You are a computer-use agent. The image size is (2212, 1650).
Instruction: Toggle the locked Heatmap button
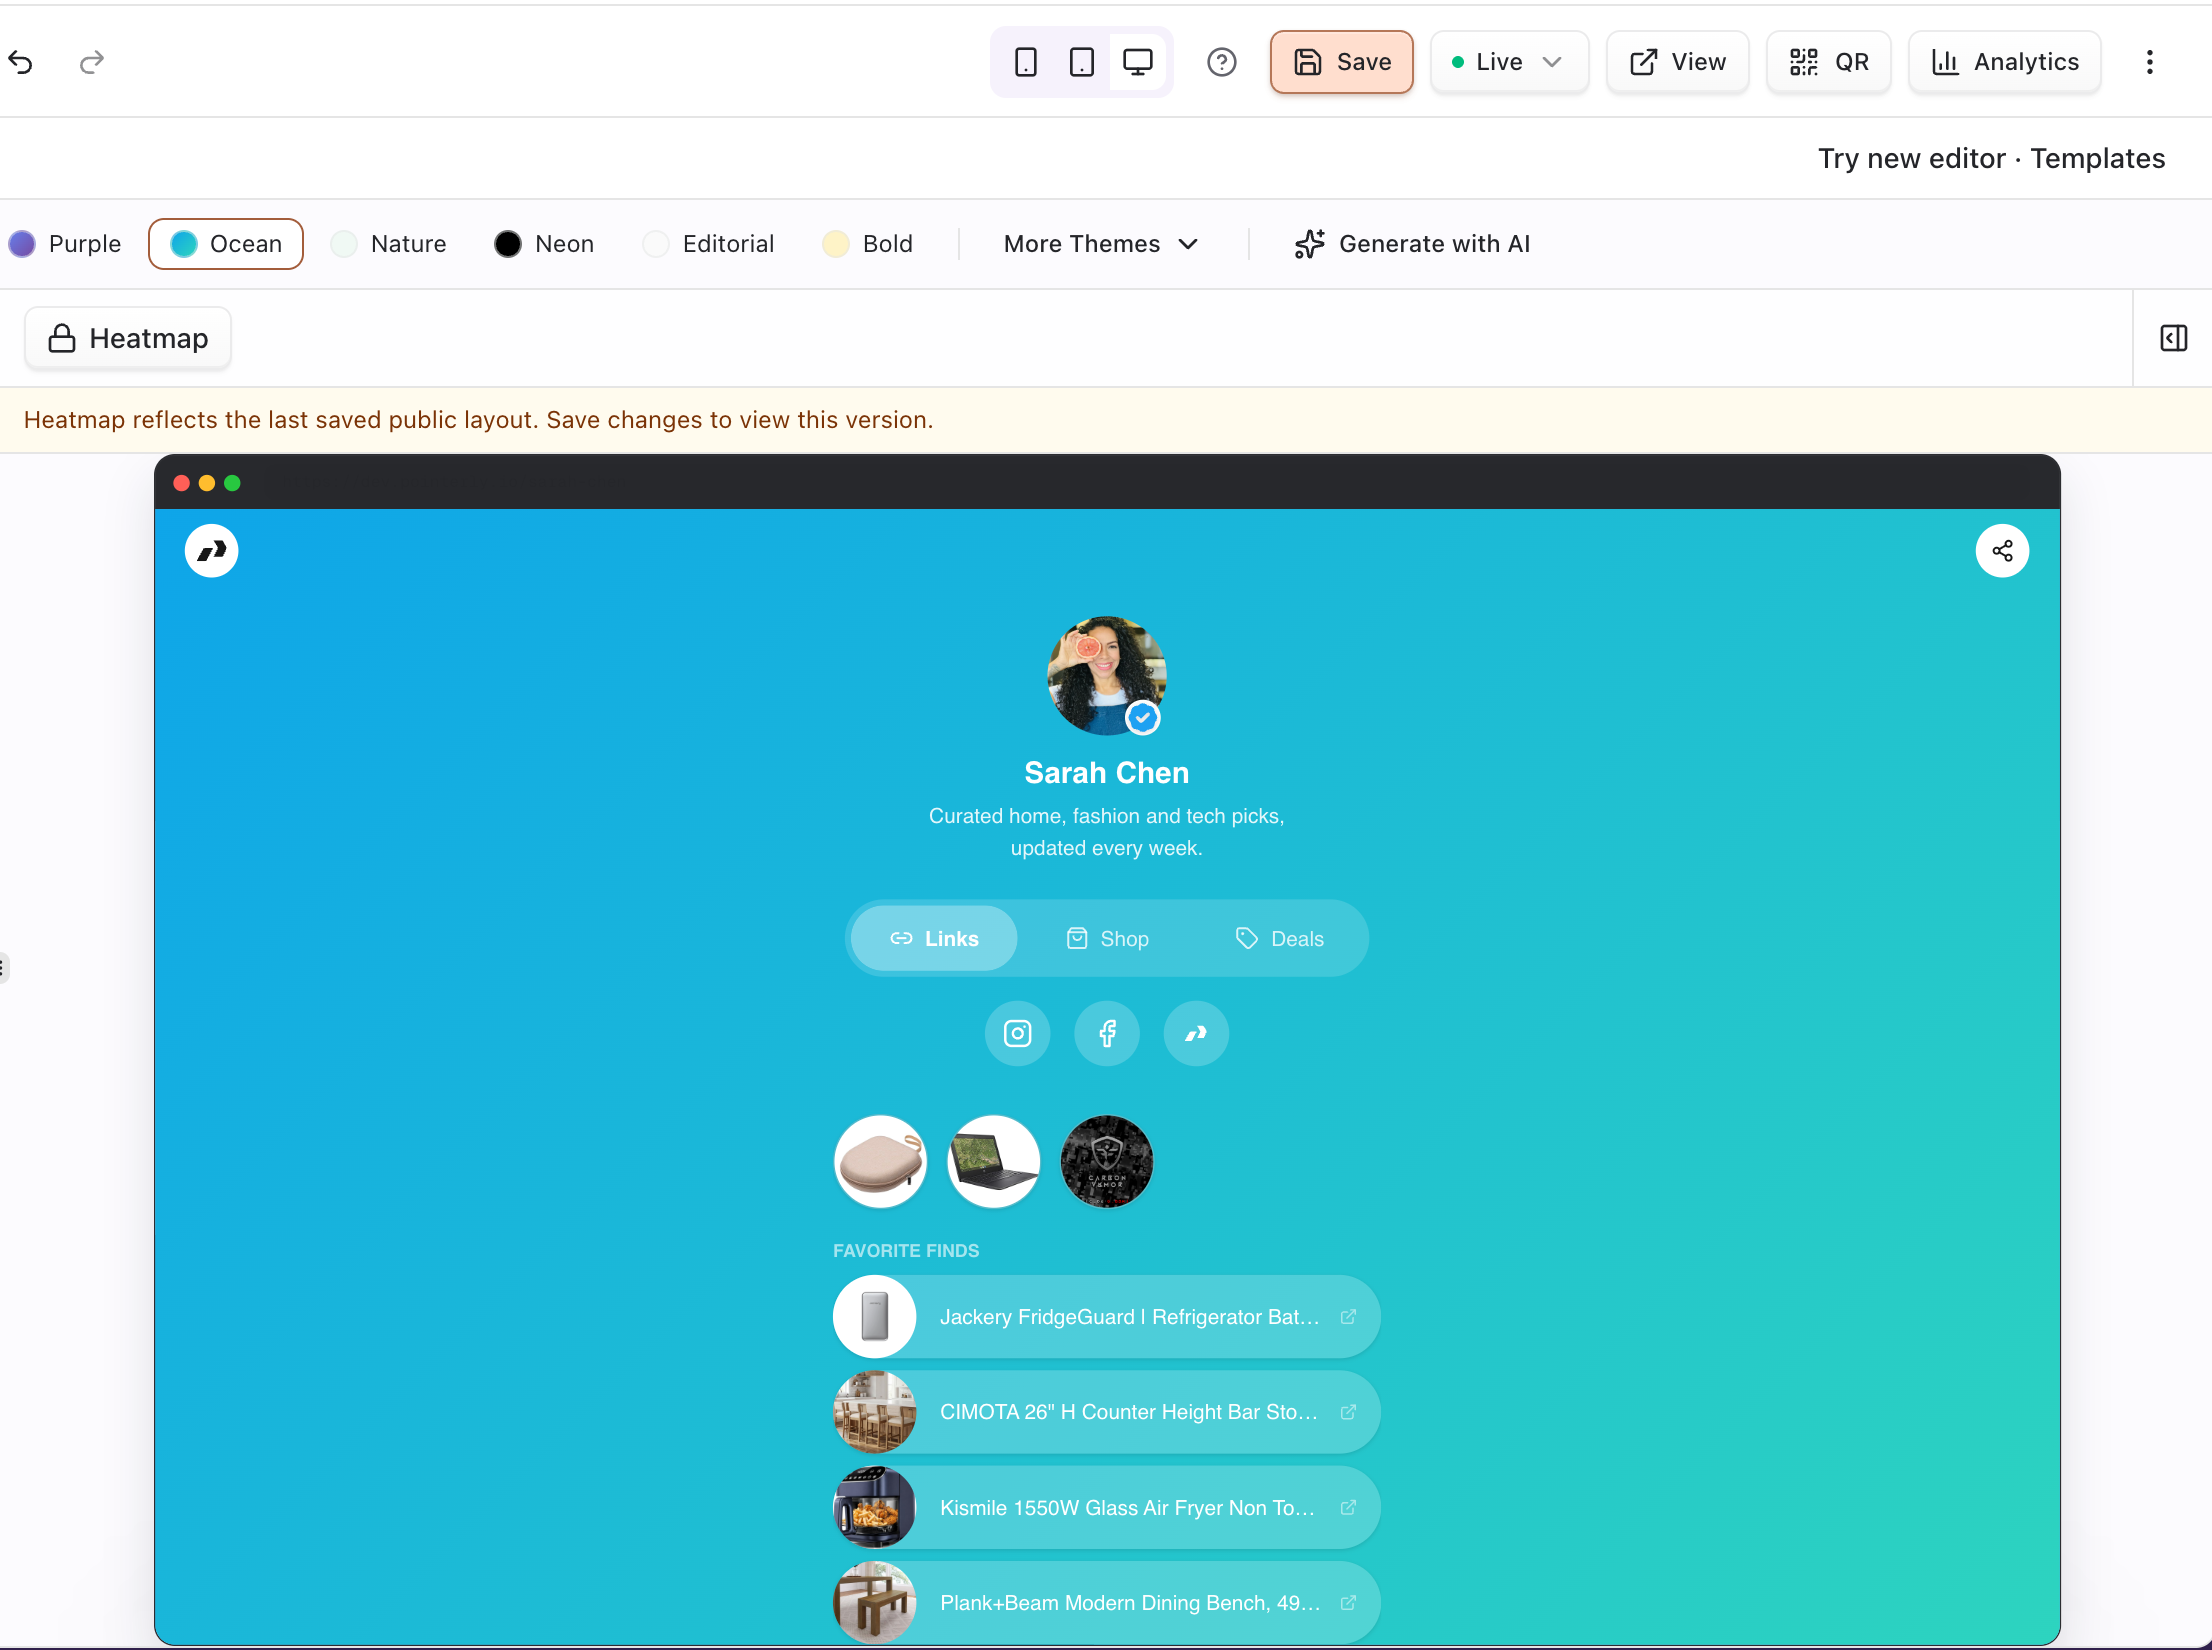pyautogui.click(x=128, y=338)
